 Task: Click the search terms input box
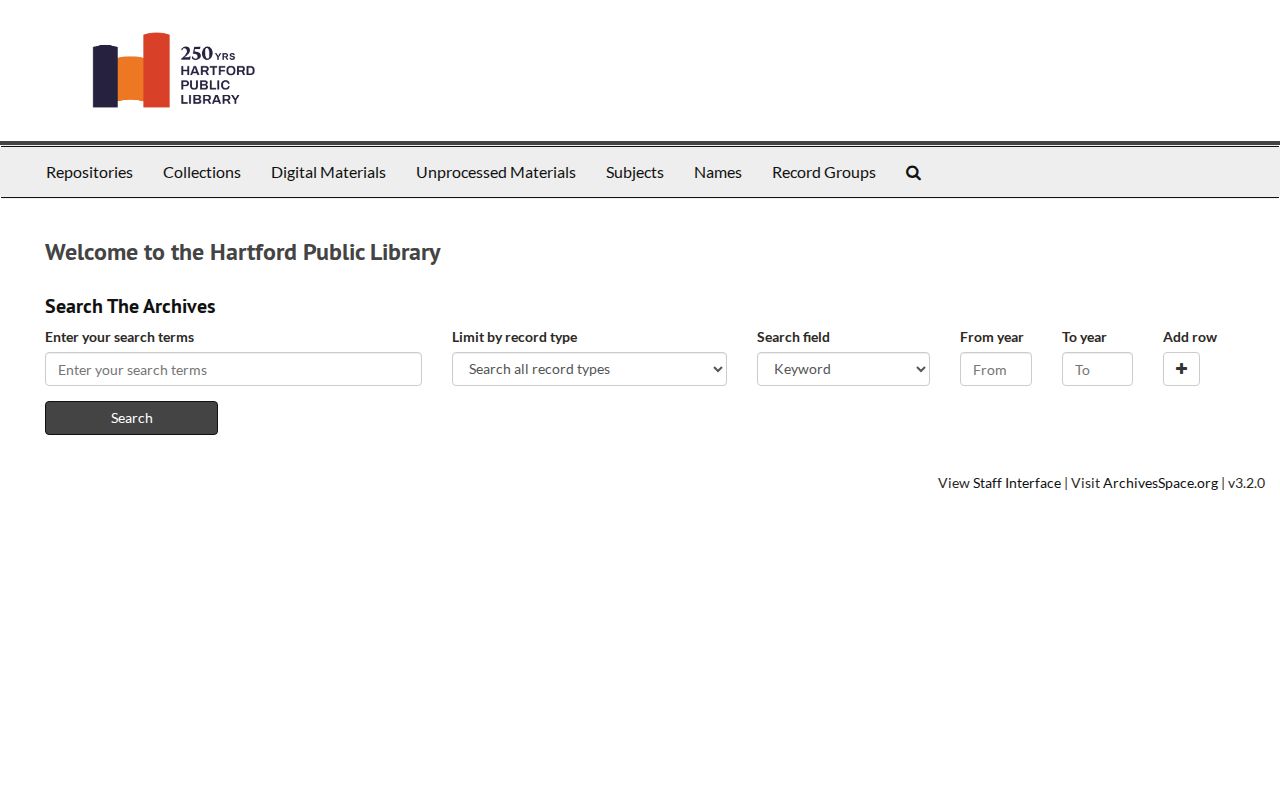coord(233,369)
